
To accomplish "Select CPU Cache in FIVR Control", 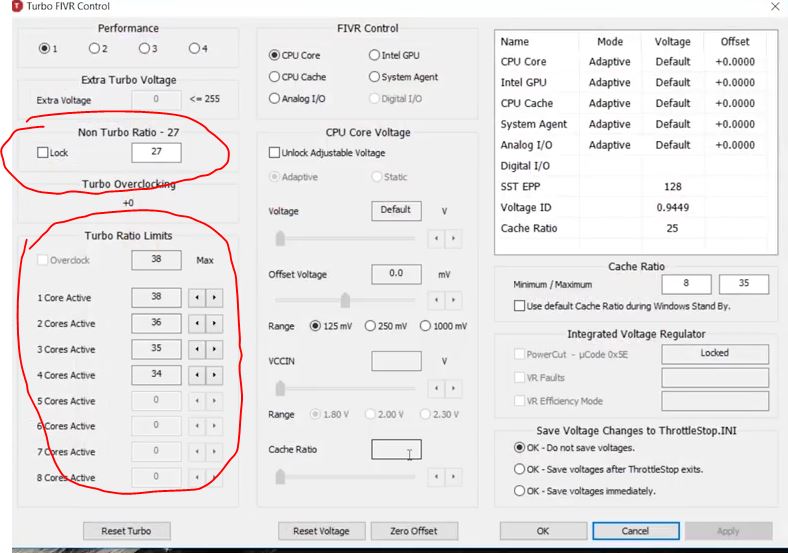I will (x=274, y=76).
